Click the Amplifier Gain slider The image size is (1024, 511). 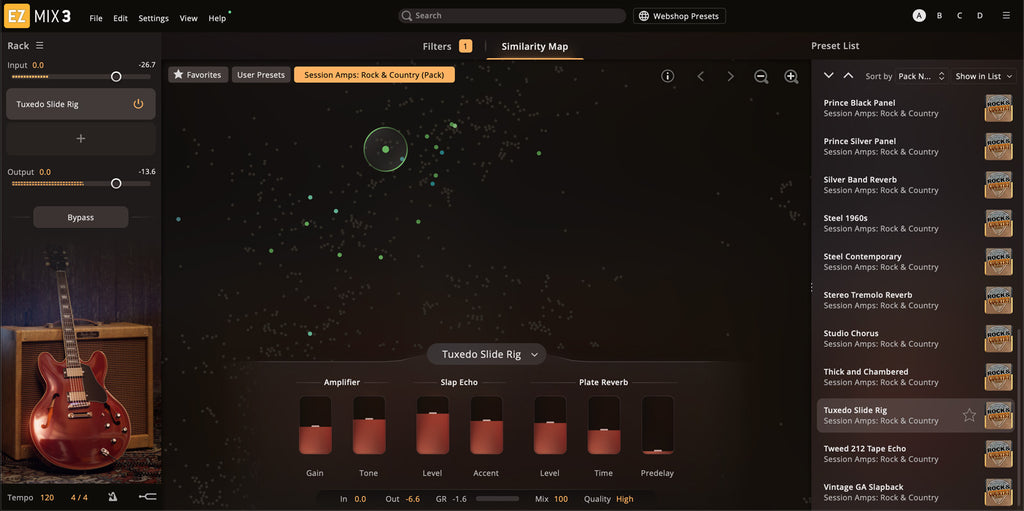click(315, 425)
